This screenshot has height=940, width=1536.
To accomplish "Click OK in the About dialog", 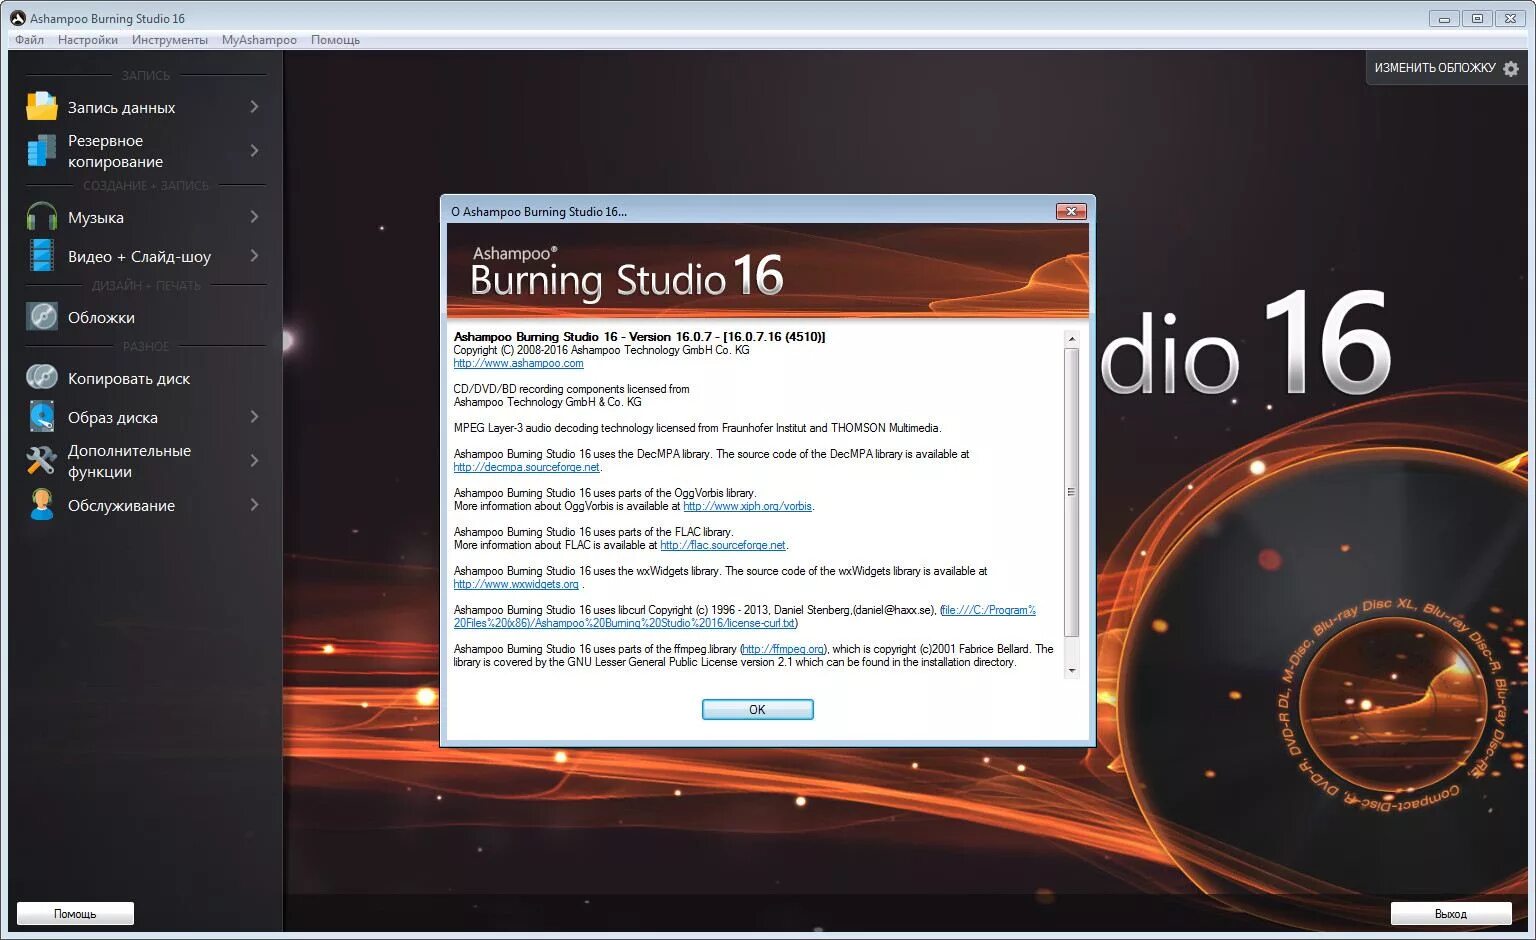I will pos(757,709).
